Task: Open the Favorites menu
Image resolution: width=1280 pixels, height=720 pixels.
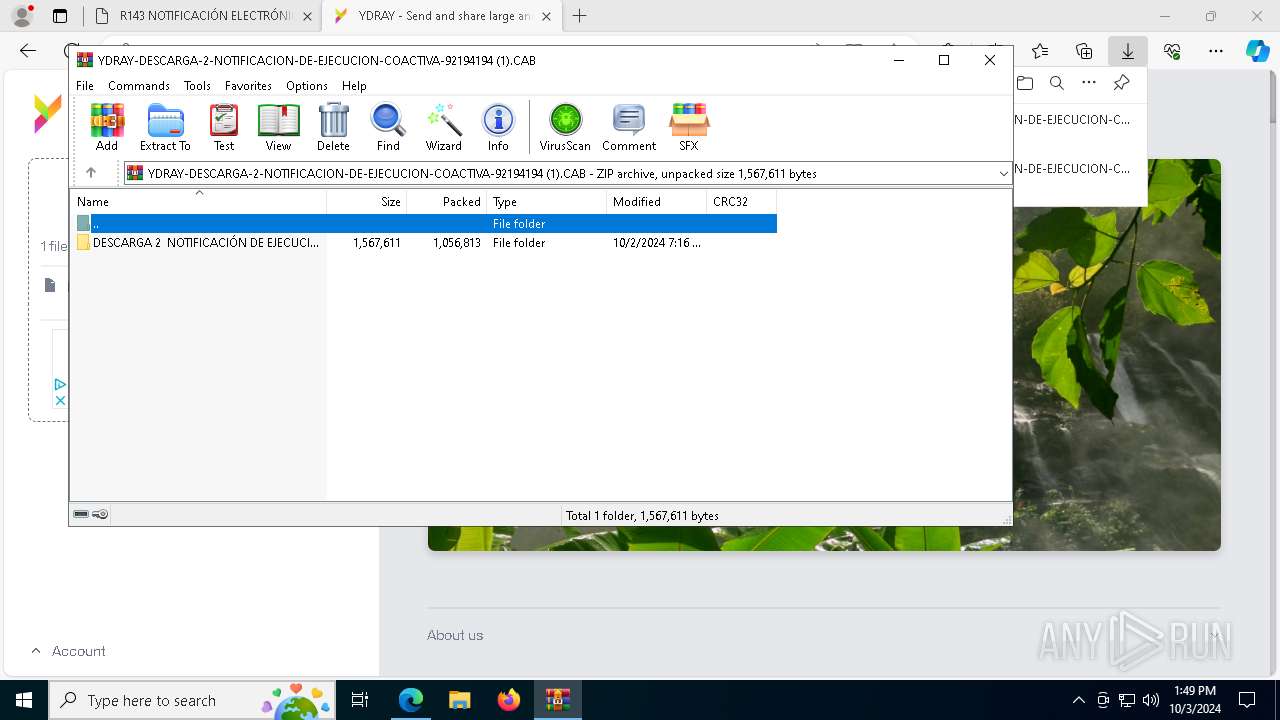Action: pyautogui.click(x=248, y=86)
